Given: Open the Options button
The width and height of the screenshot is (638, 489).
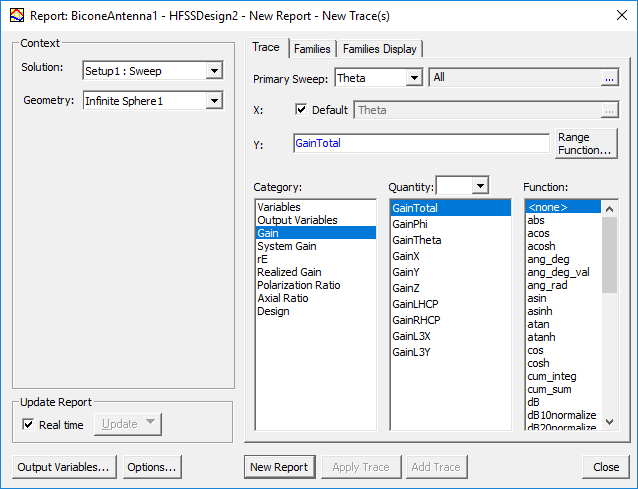Looking at the screenshot, I should [152, 467].
